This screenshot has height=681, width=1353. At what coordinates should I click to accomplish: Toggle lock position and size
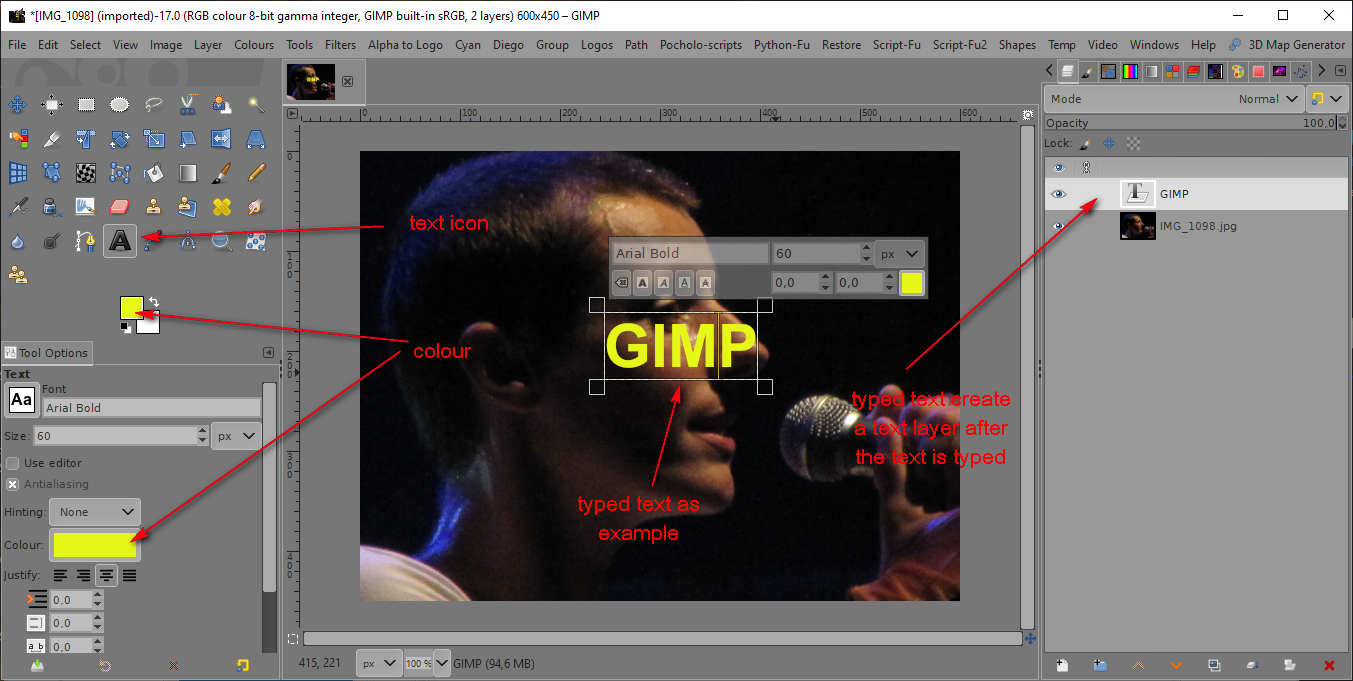pos(1109,143)
